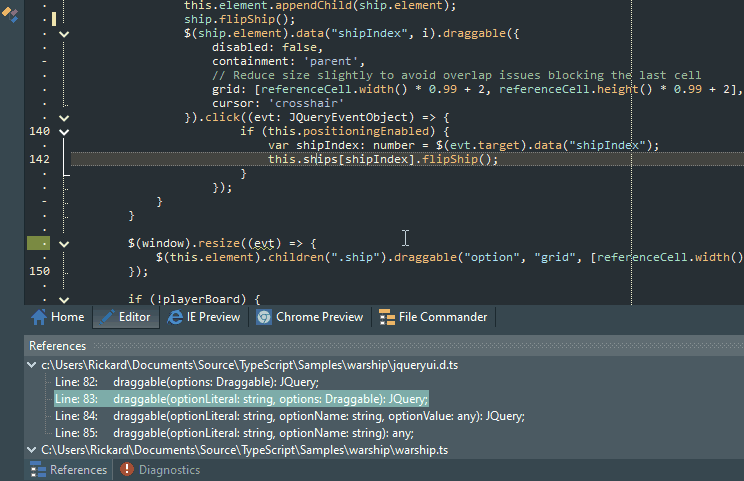
Task: Open the Chrome Preview tab
Action: (310, 317)
